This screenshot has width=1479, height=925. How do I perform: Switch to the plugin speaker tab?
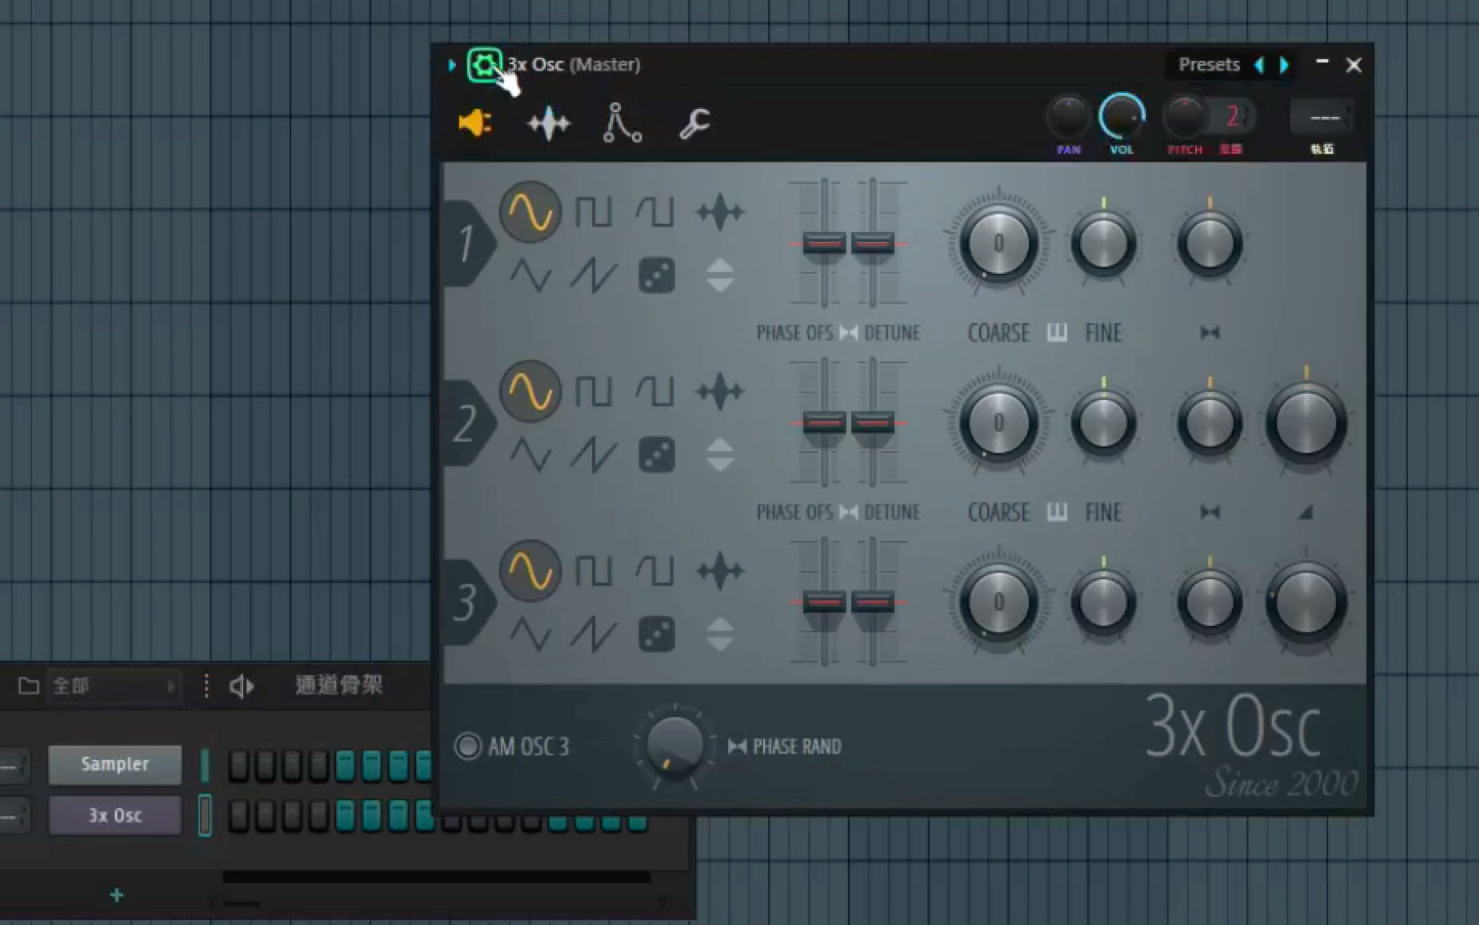tap(475, 123)
